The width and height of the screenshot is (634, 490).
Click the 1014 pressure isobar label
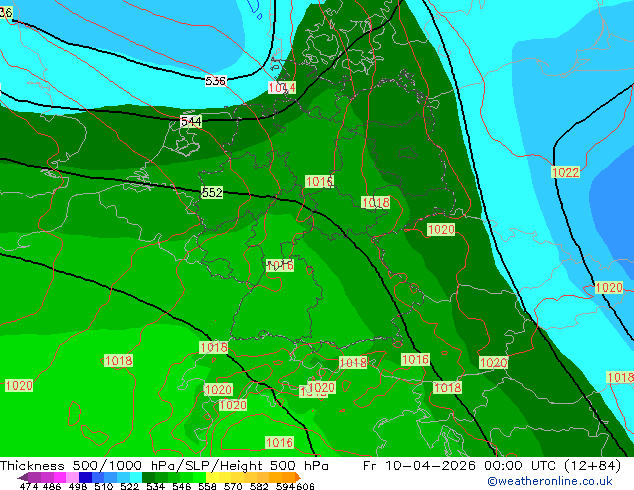pyautogui.click(x=282, y=87)
